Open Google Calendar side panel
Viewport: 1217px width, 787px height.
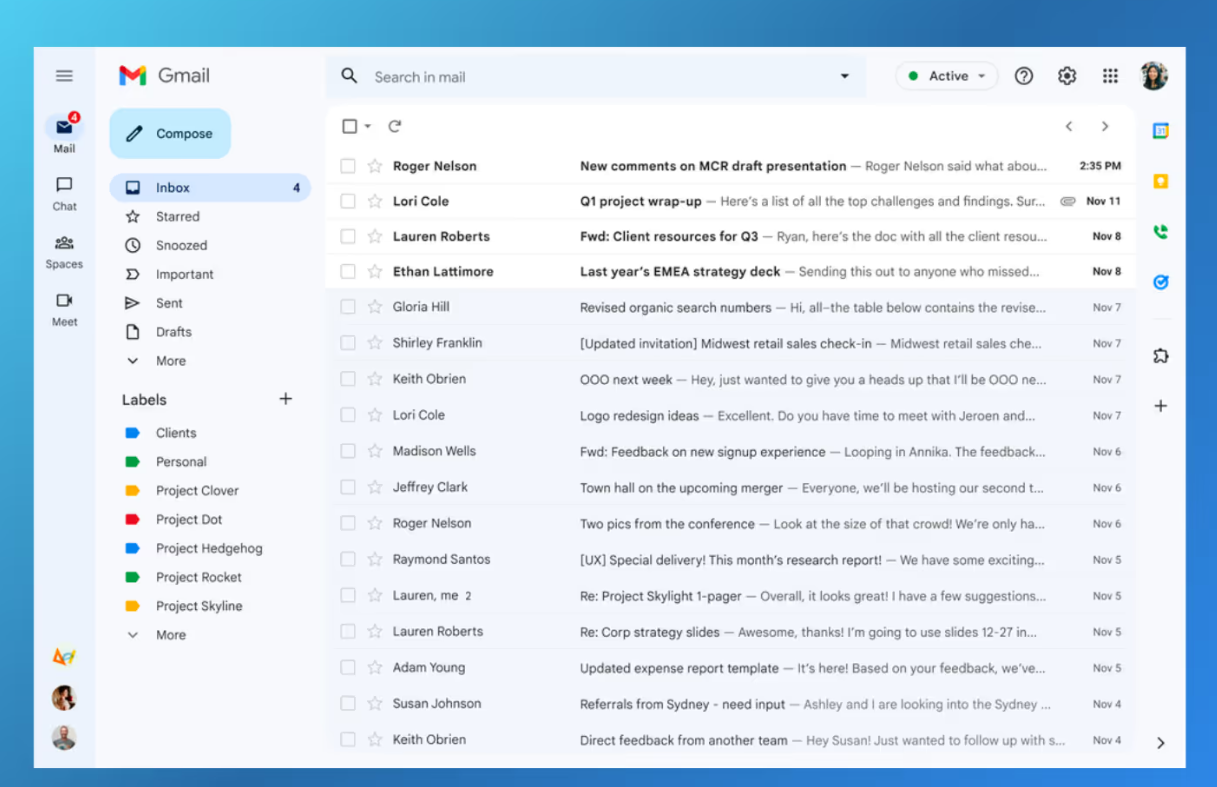click(1160, 130)
